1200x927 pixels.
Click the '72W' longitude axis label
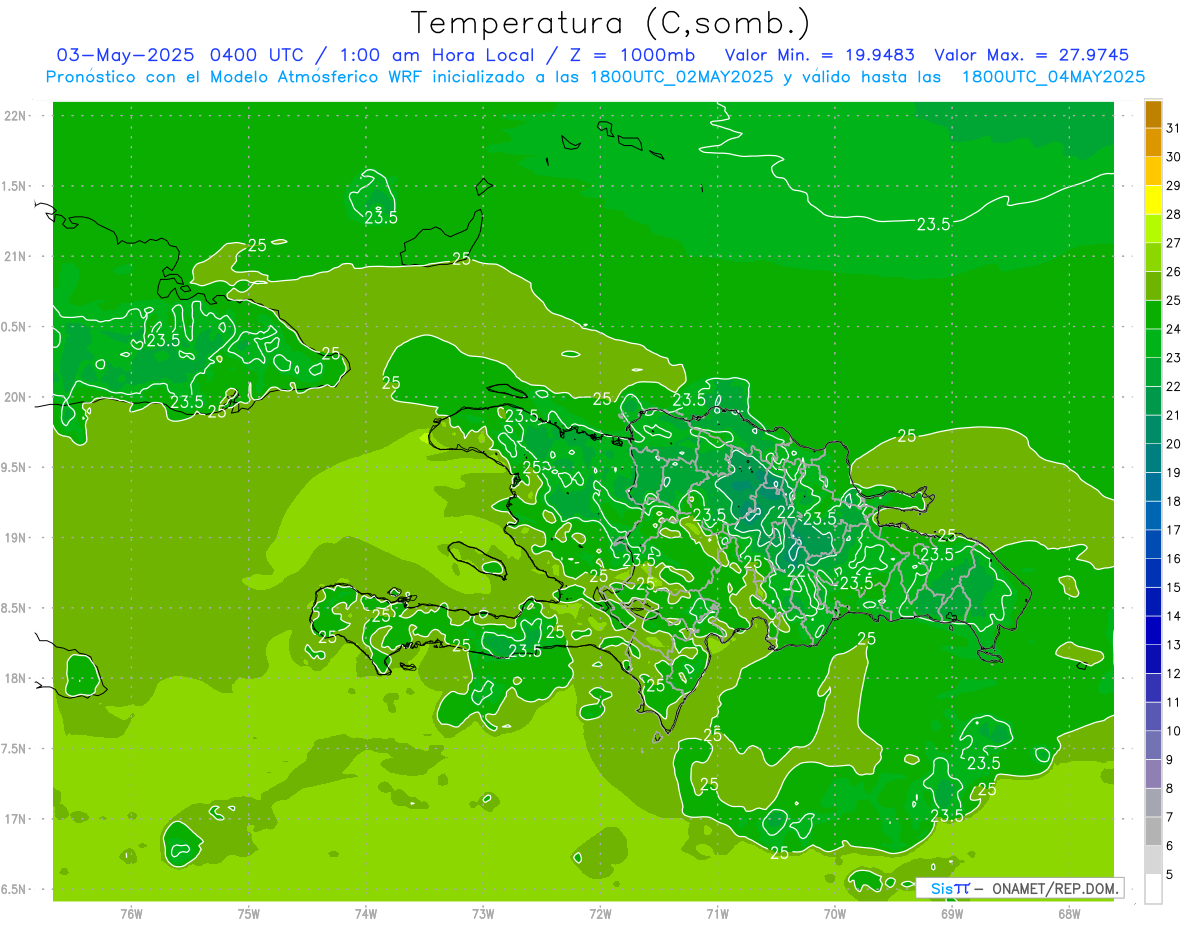coord(600,914)
